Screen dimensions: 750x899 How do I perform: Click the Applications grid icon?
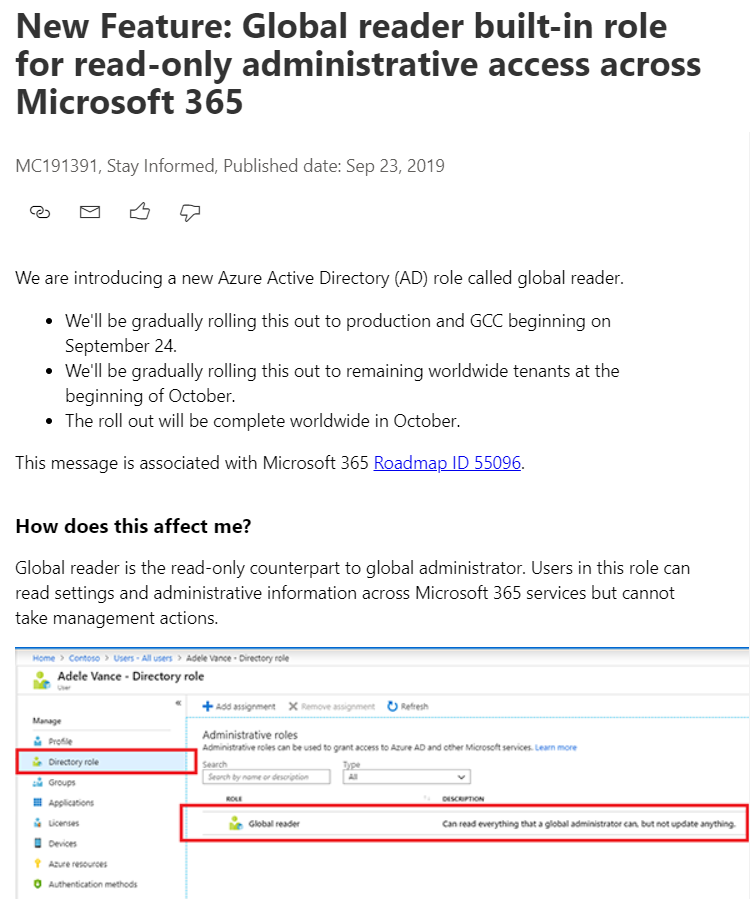38,802
